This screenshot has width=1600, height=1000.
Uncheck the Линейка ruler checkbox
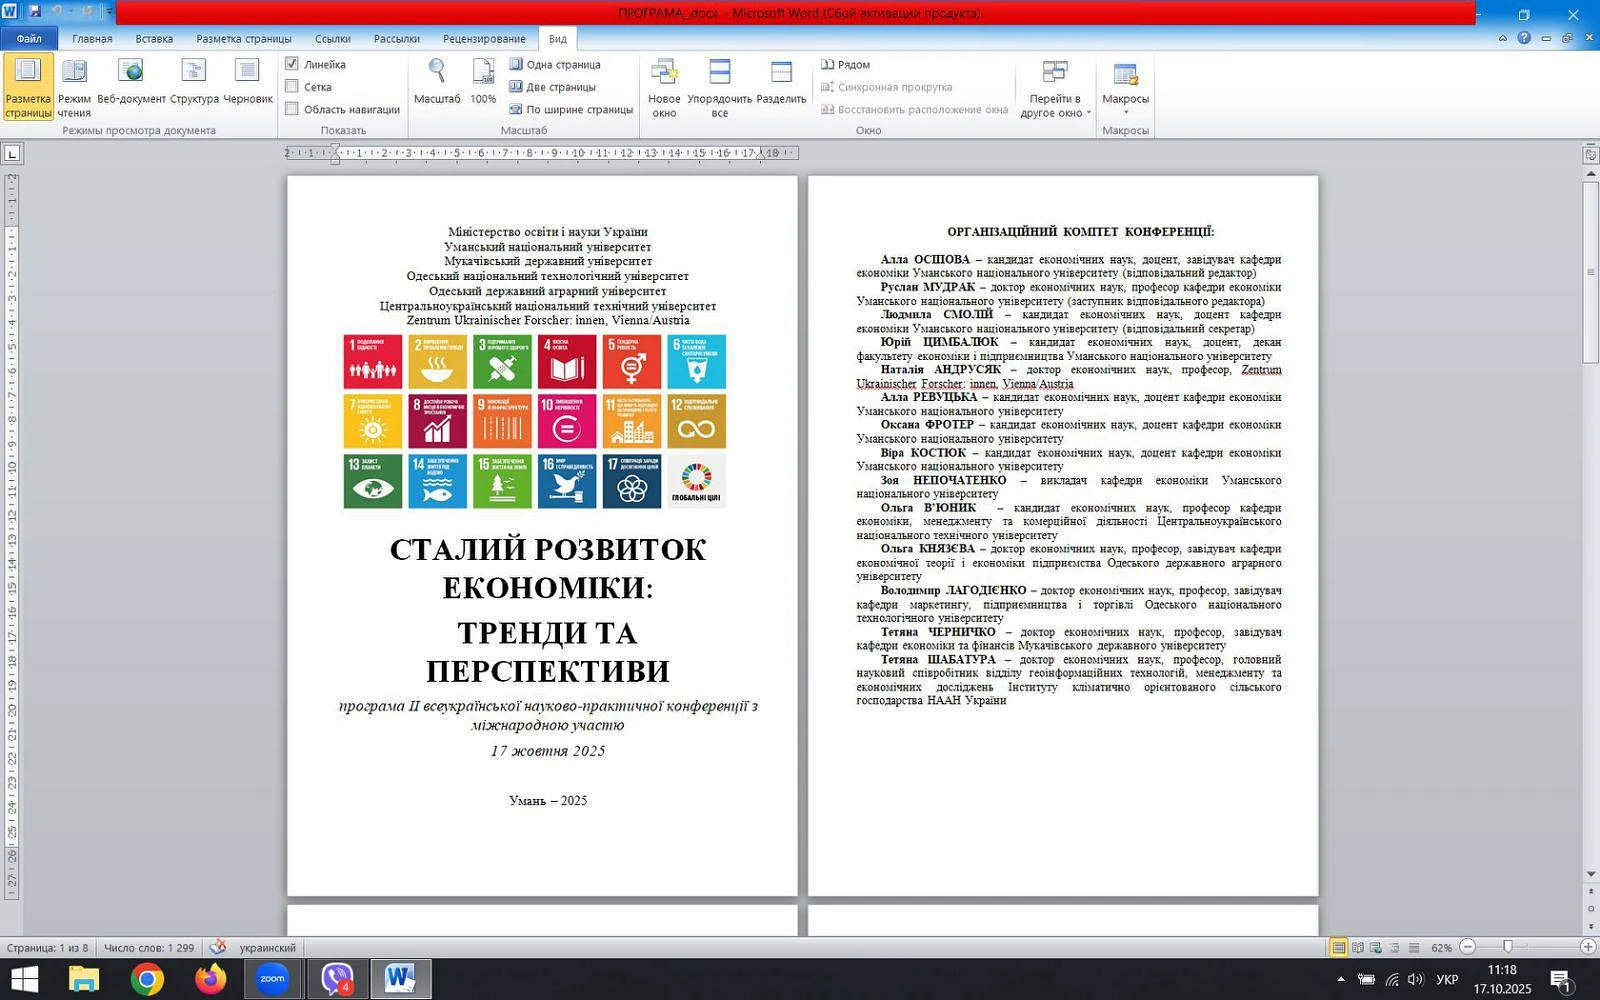292,64
